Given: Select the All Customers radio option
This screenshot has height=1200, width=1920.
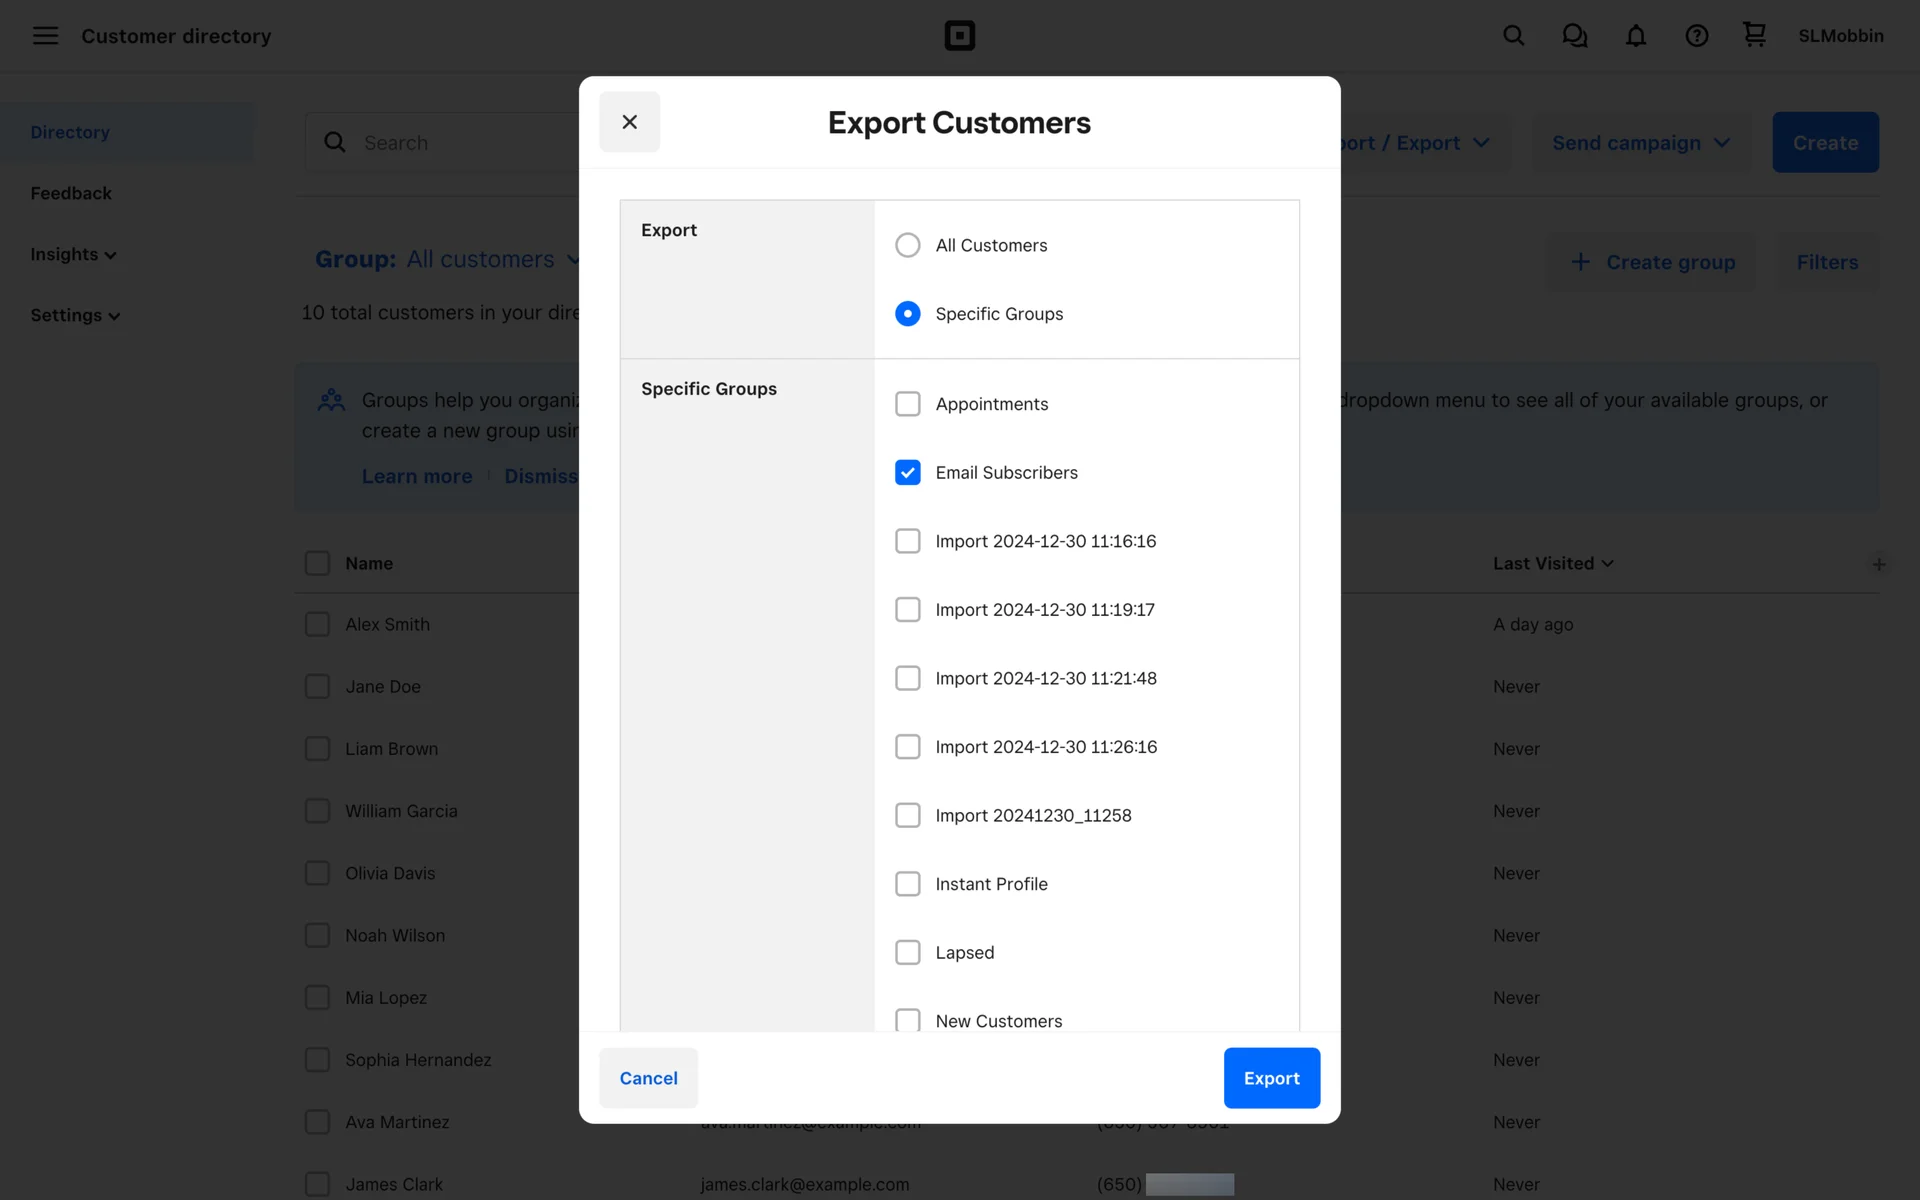Looking at the screenshot, I should coord(907,245).
